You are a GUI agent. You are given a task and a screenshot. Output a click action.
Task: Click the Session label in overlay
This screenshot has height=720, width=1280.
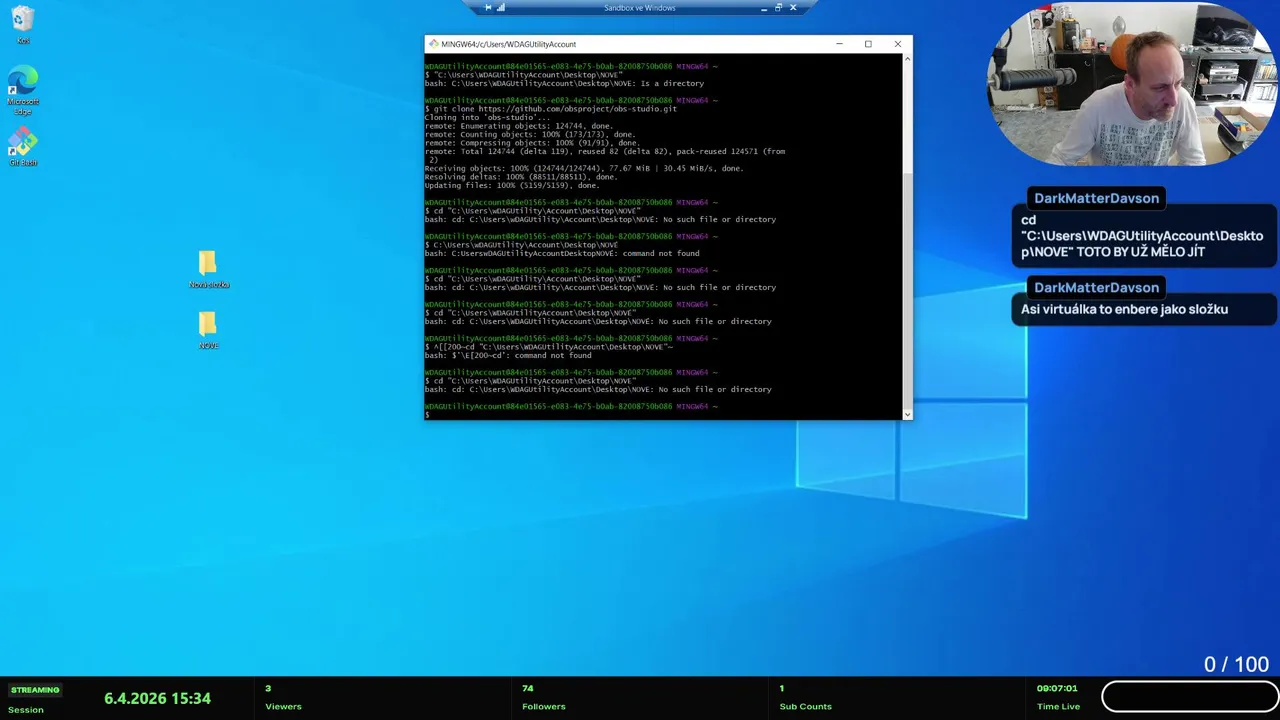pyautogui.click(x=25, y=710)
